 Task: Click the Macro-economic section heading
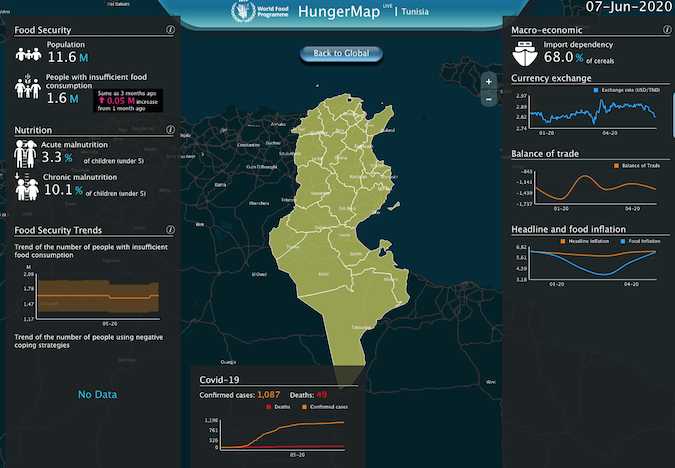click(547, 30)
